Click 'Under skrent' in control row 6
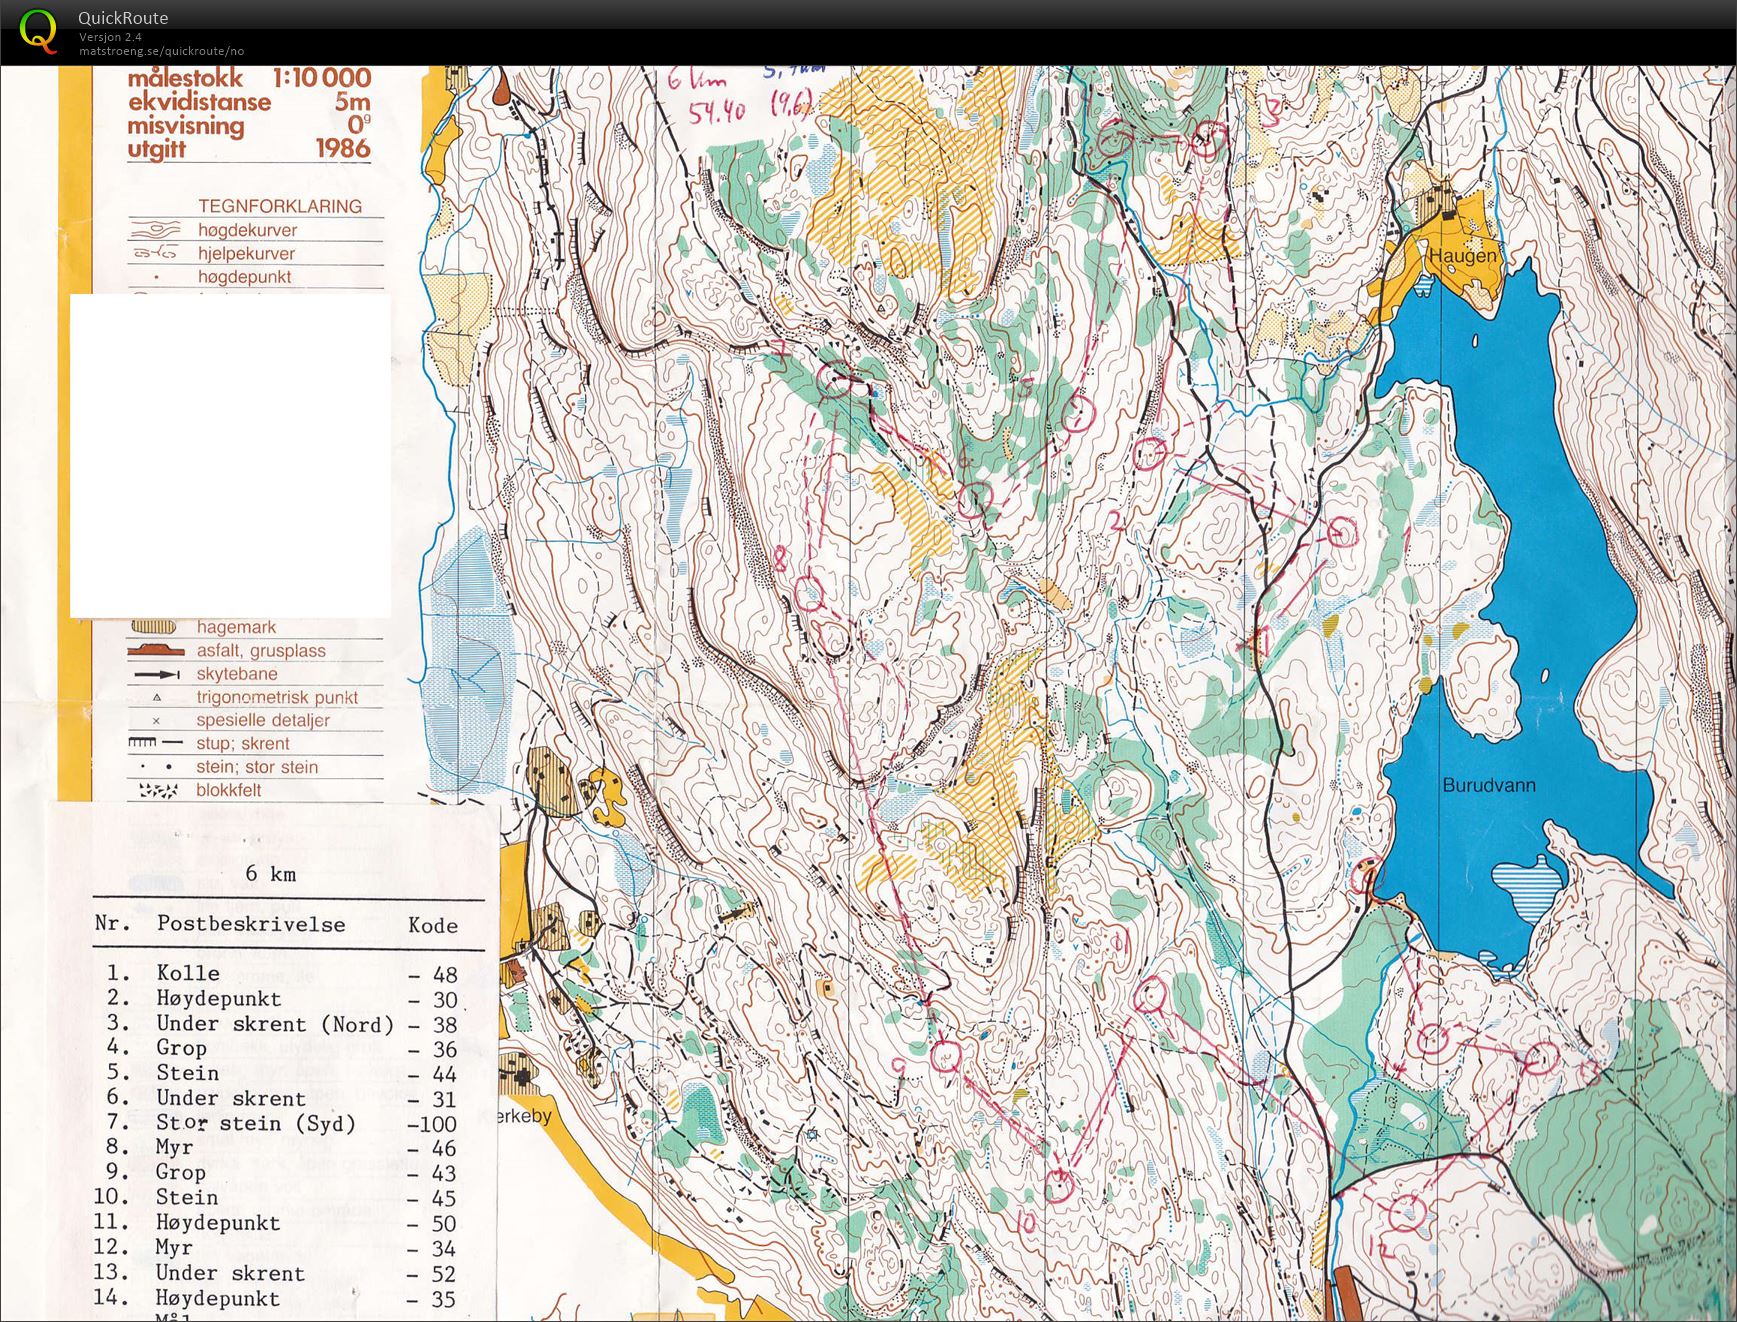 (231, 1098)
